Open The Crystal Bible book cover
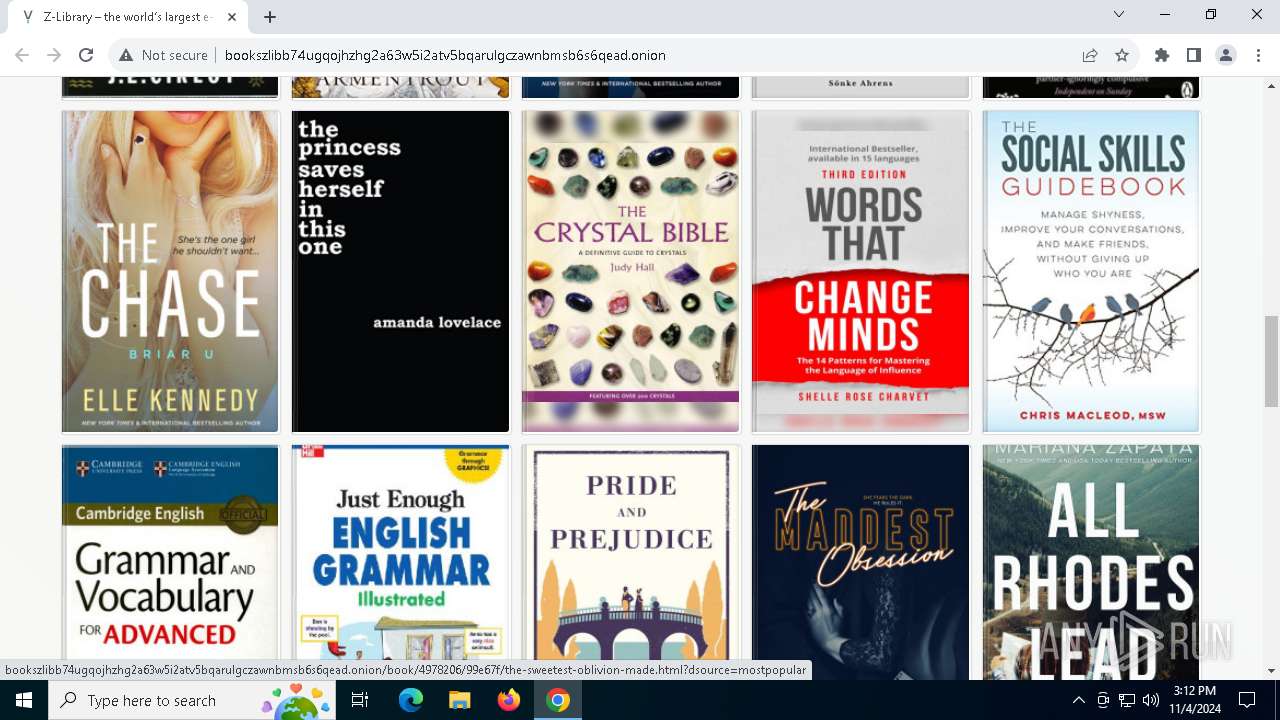Screen dimensions: 1280x720 pos(630,271)
